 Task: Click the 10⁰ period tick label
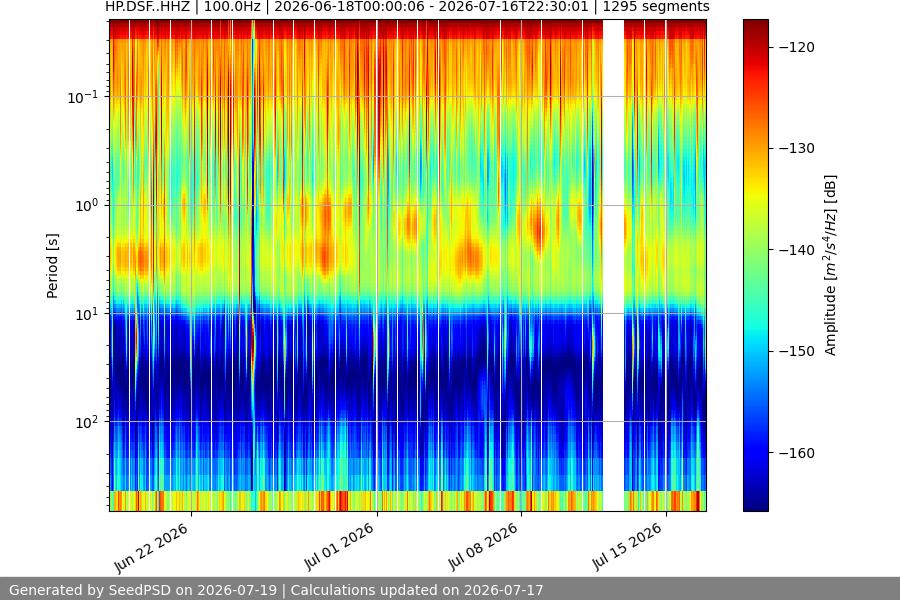point(87,206)
